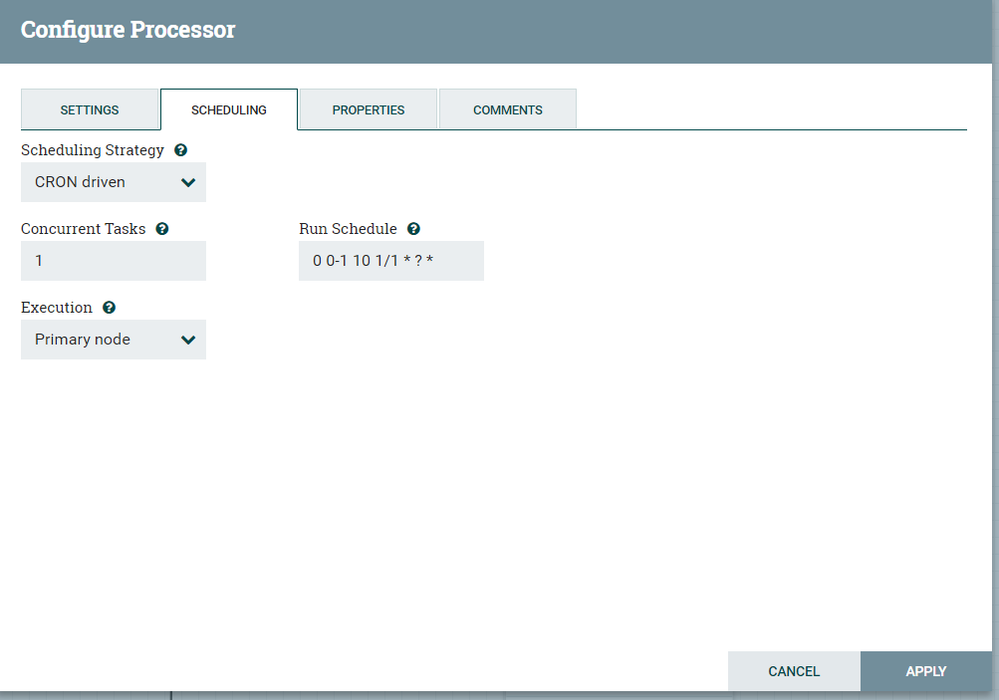Switch to the SETTINGS tab
Screen dimensions: 999x700
[89, 110]
